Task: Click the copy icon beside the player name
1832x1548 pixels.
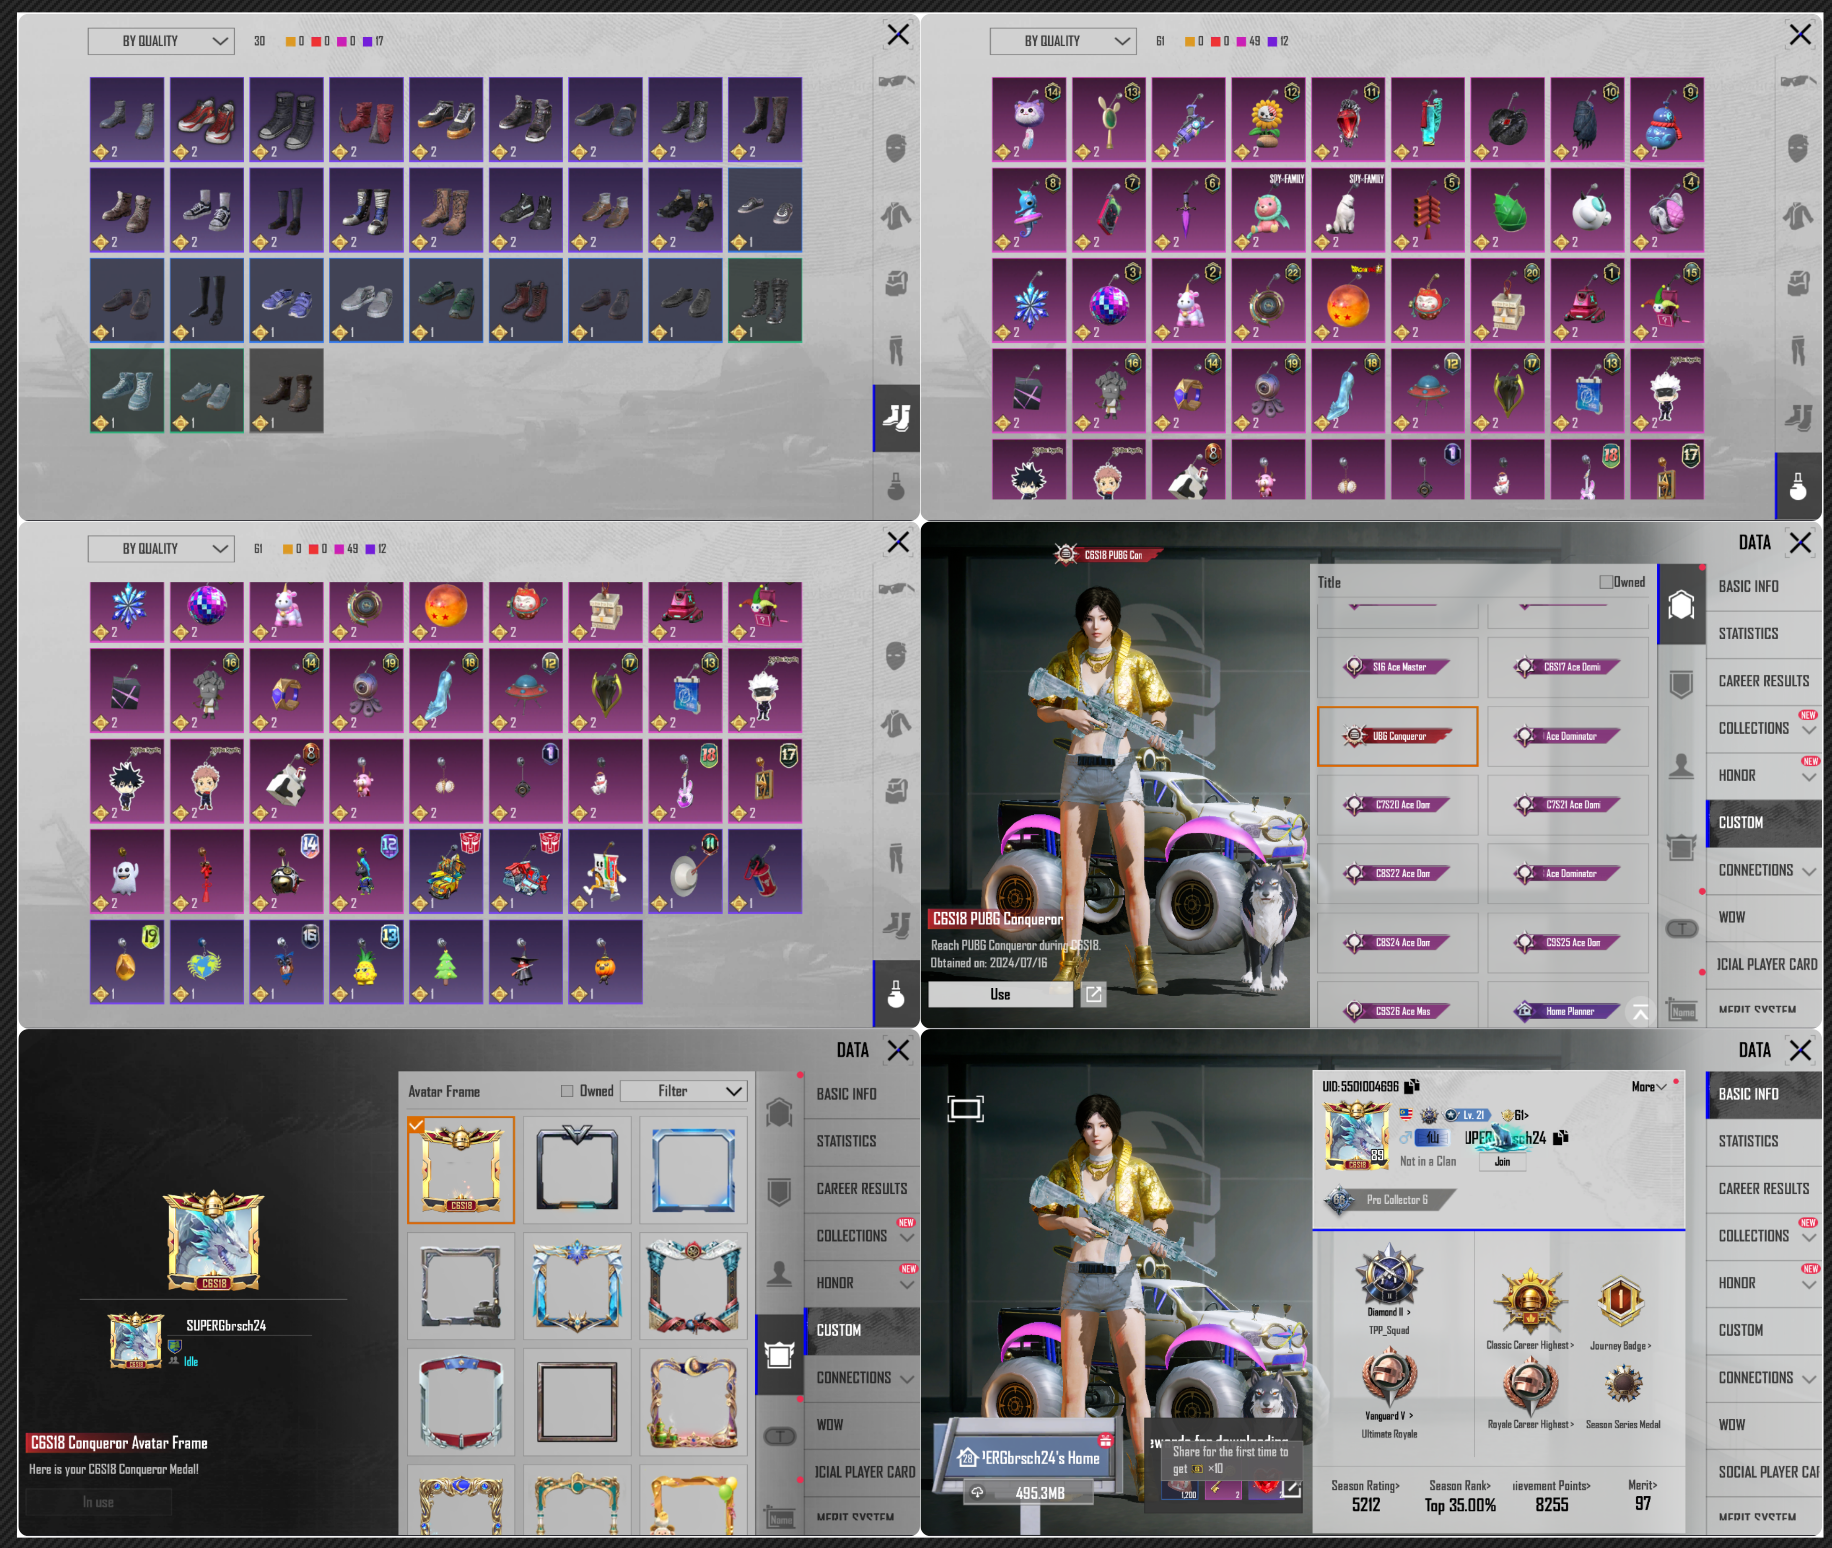Action: pos(1561,1138)
